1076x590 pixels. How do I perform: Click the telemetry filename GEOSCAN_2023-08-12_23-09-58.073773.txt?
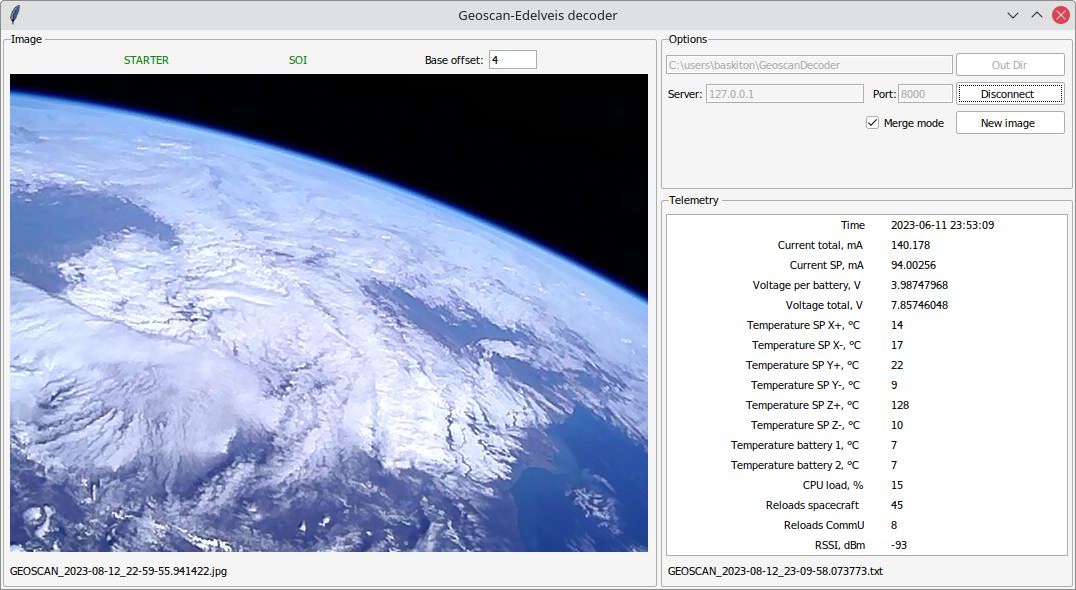coord(775,571)
